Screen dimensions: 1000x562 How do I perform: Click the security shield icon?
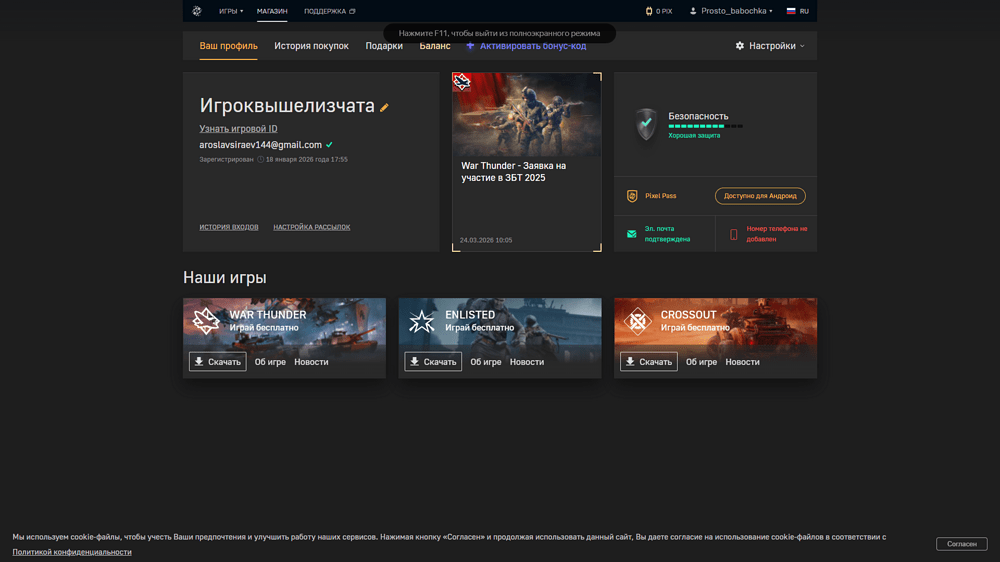[646, 125]
